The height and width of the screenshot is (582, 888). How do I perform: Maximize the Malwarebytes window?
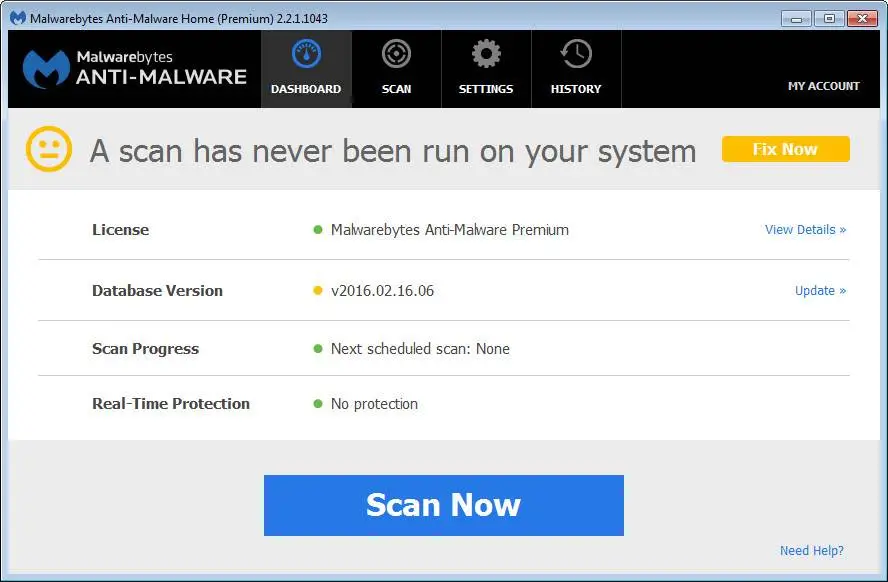coord(829,19)
